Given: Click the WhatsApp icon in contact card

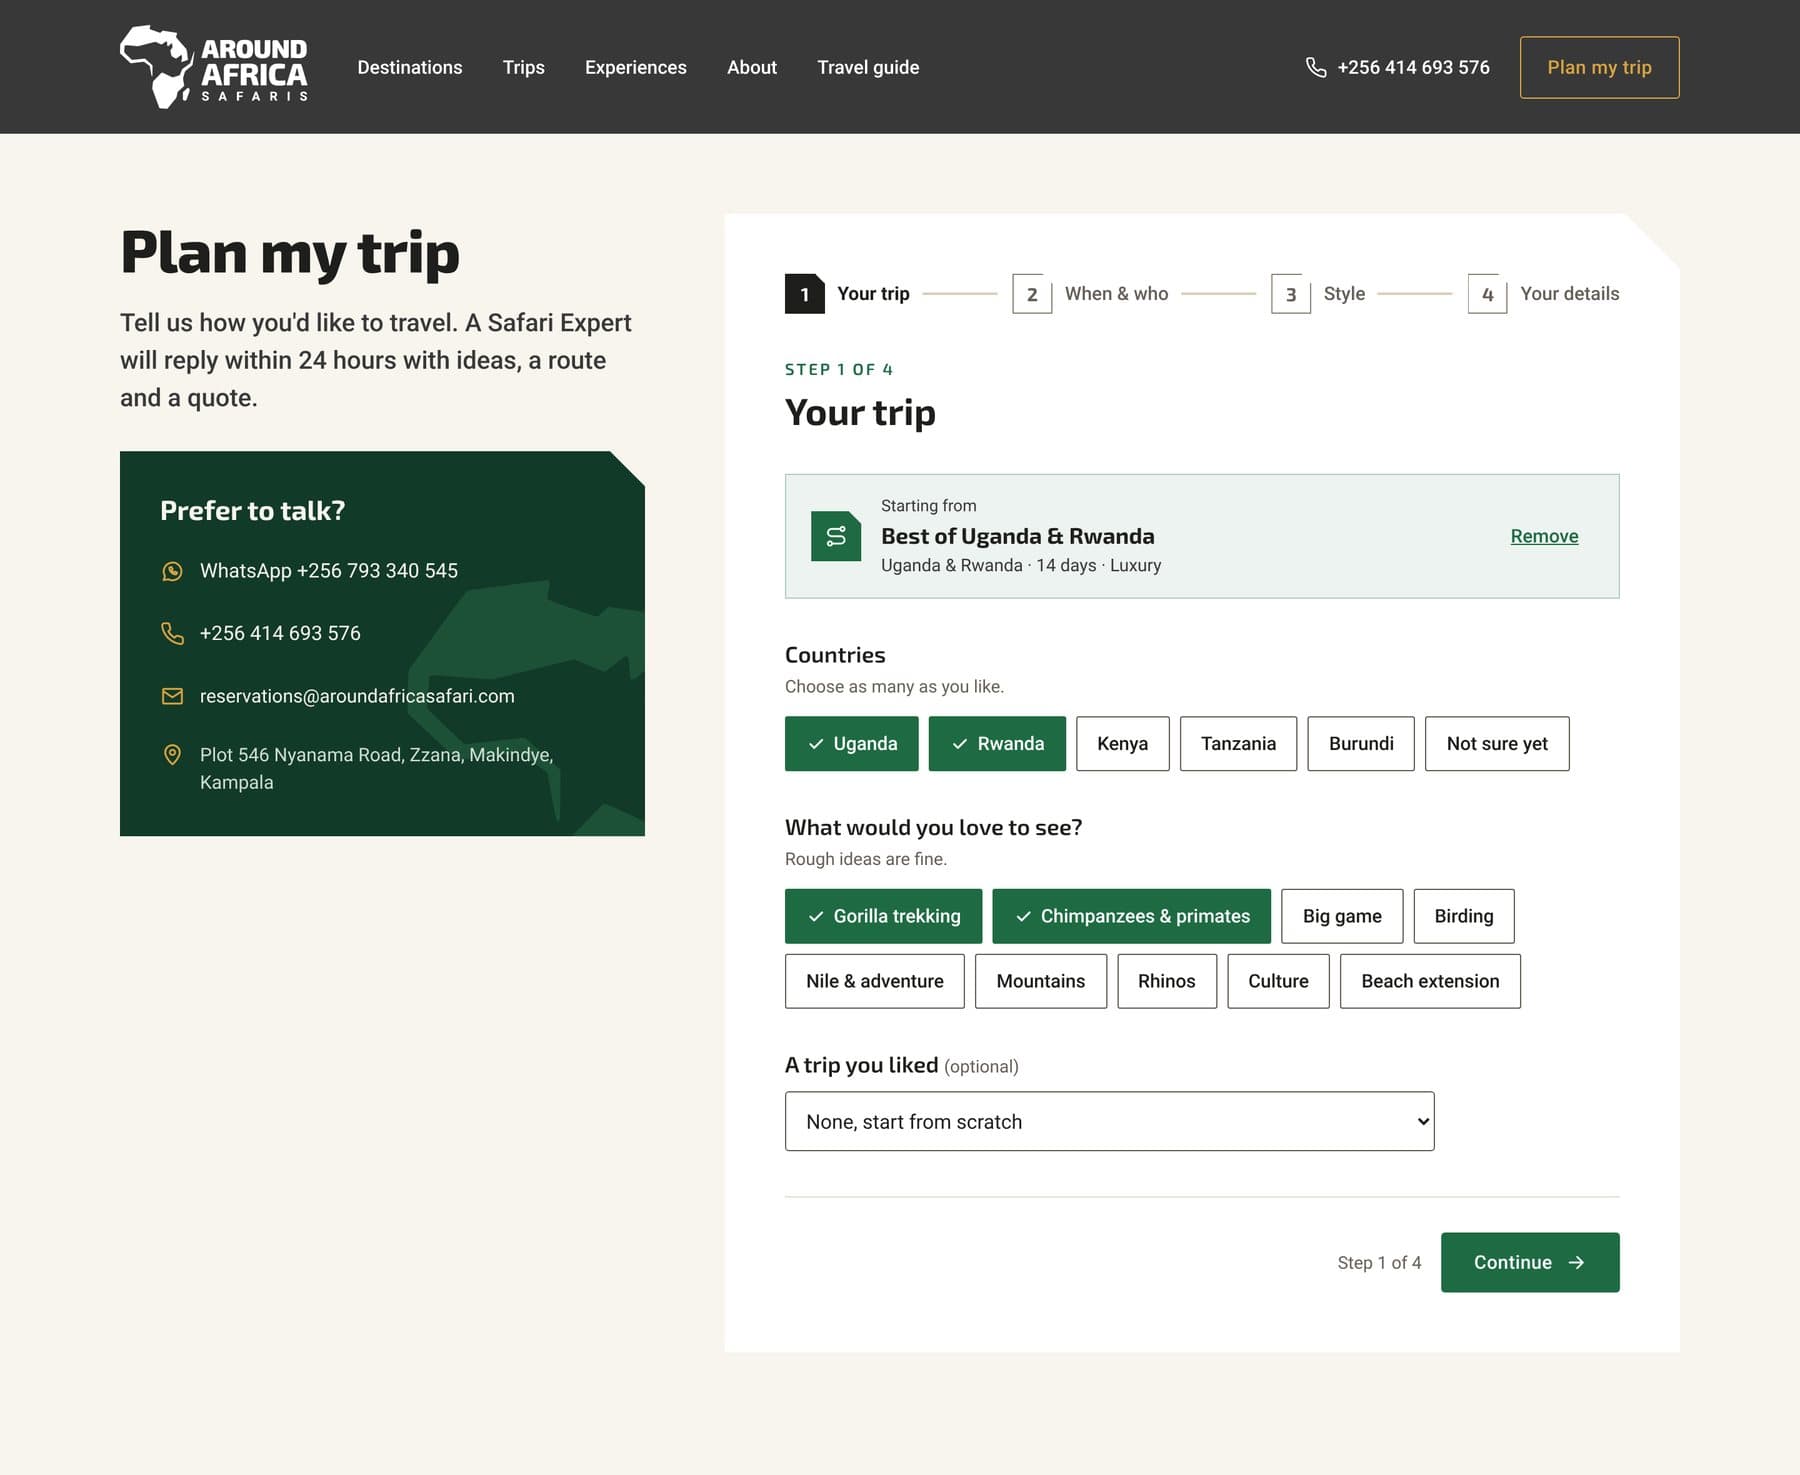Looking at the screenshot, I should click(172, 571).
